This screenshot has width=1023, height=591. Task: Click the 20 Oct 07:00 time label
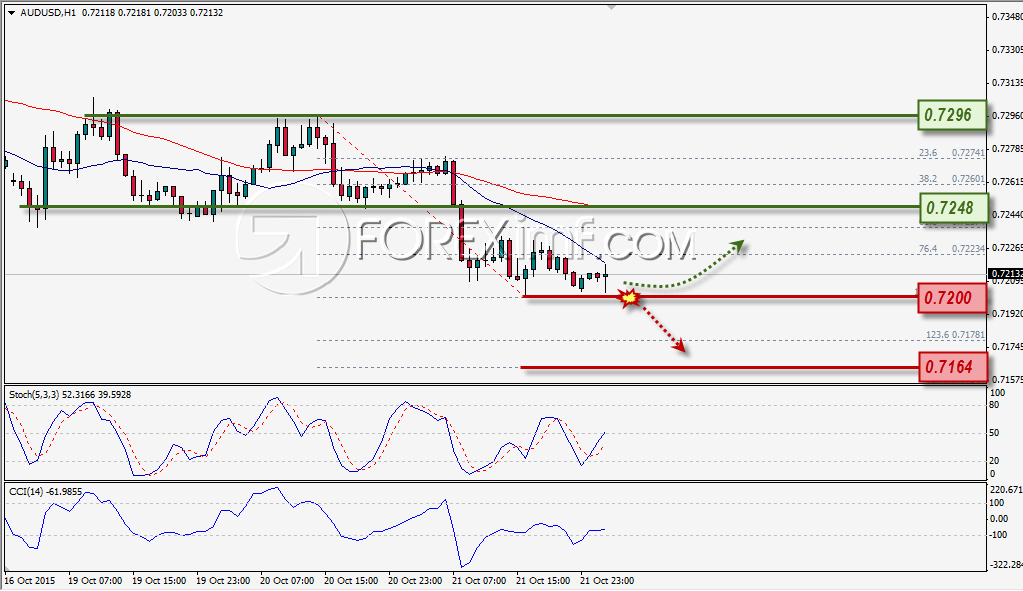click(287, 581)
